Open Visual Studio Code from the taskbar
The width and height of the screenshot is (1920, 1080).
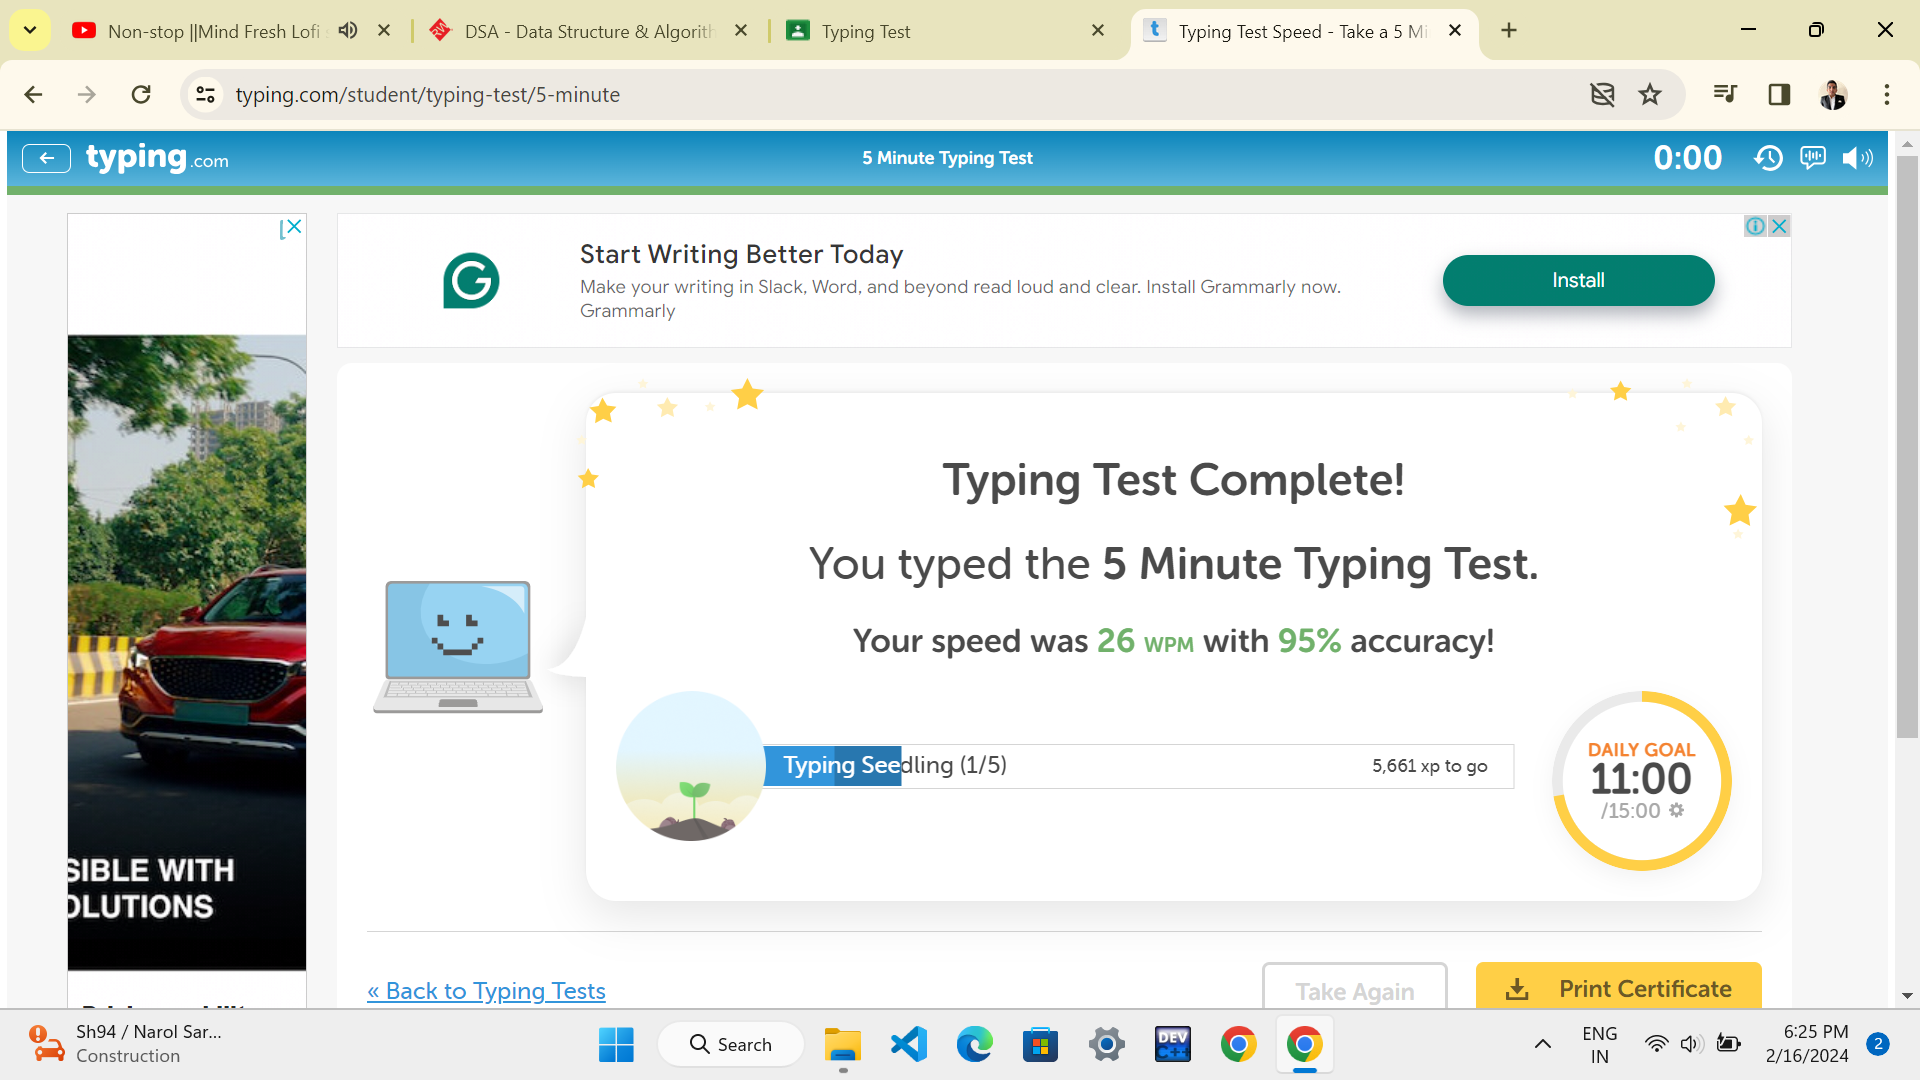click(x=909, y=1044)
